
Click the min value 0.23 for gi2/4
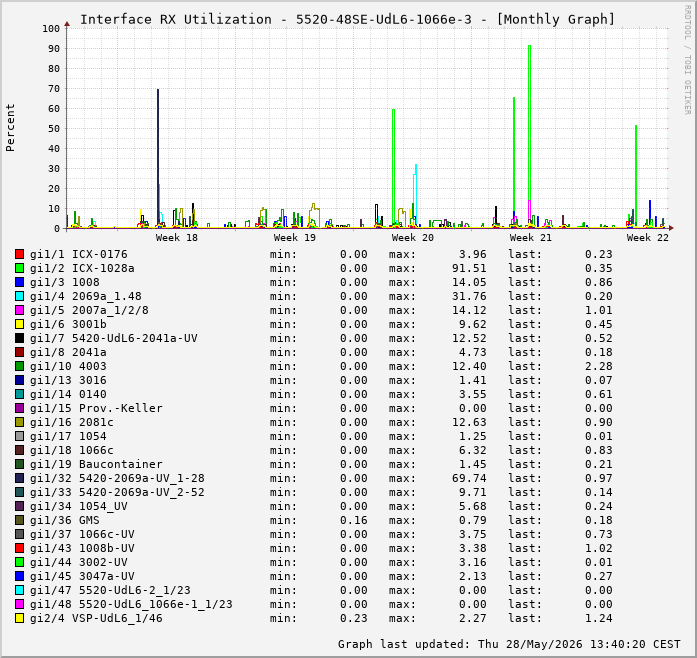point(354,618)
